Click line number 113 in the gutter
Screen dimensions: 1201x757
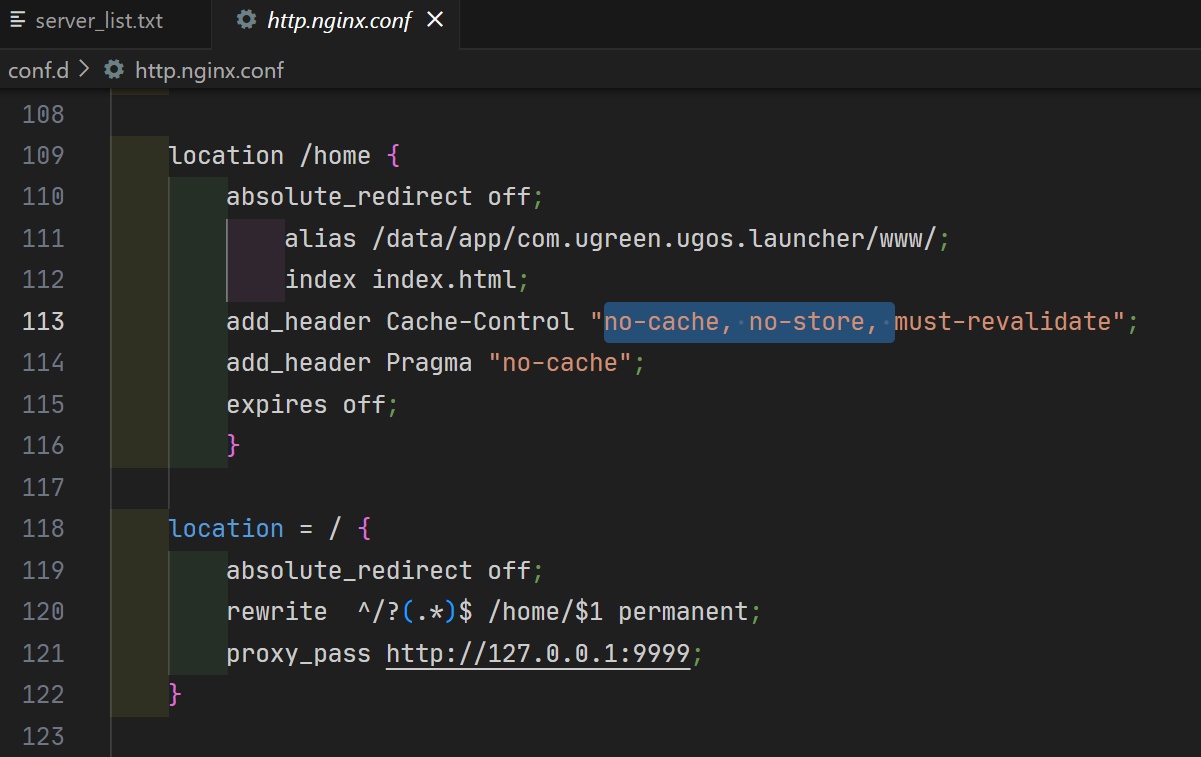coord(43,321)
